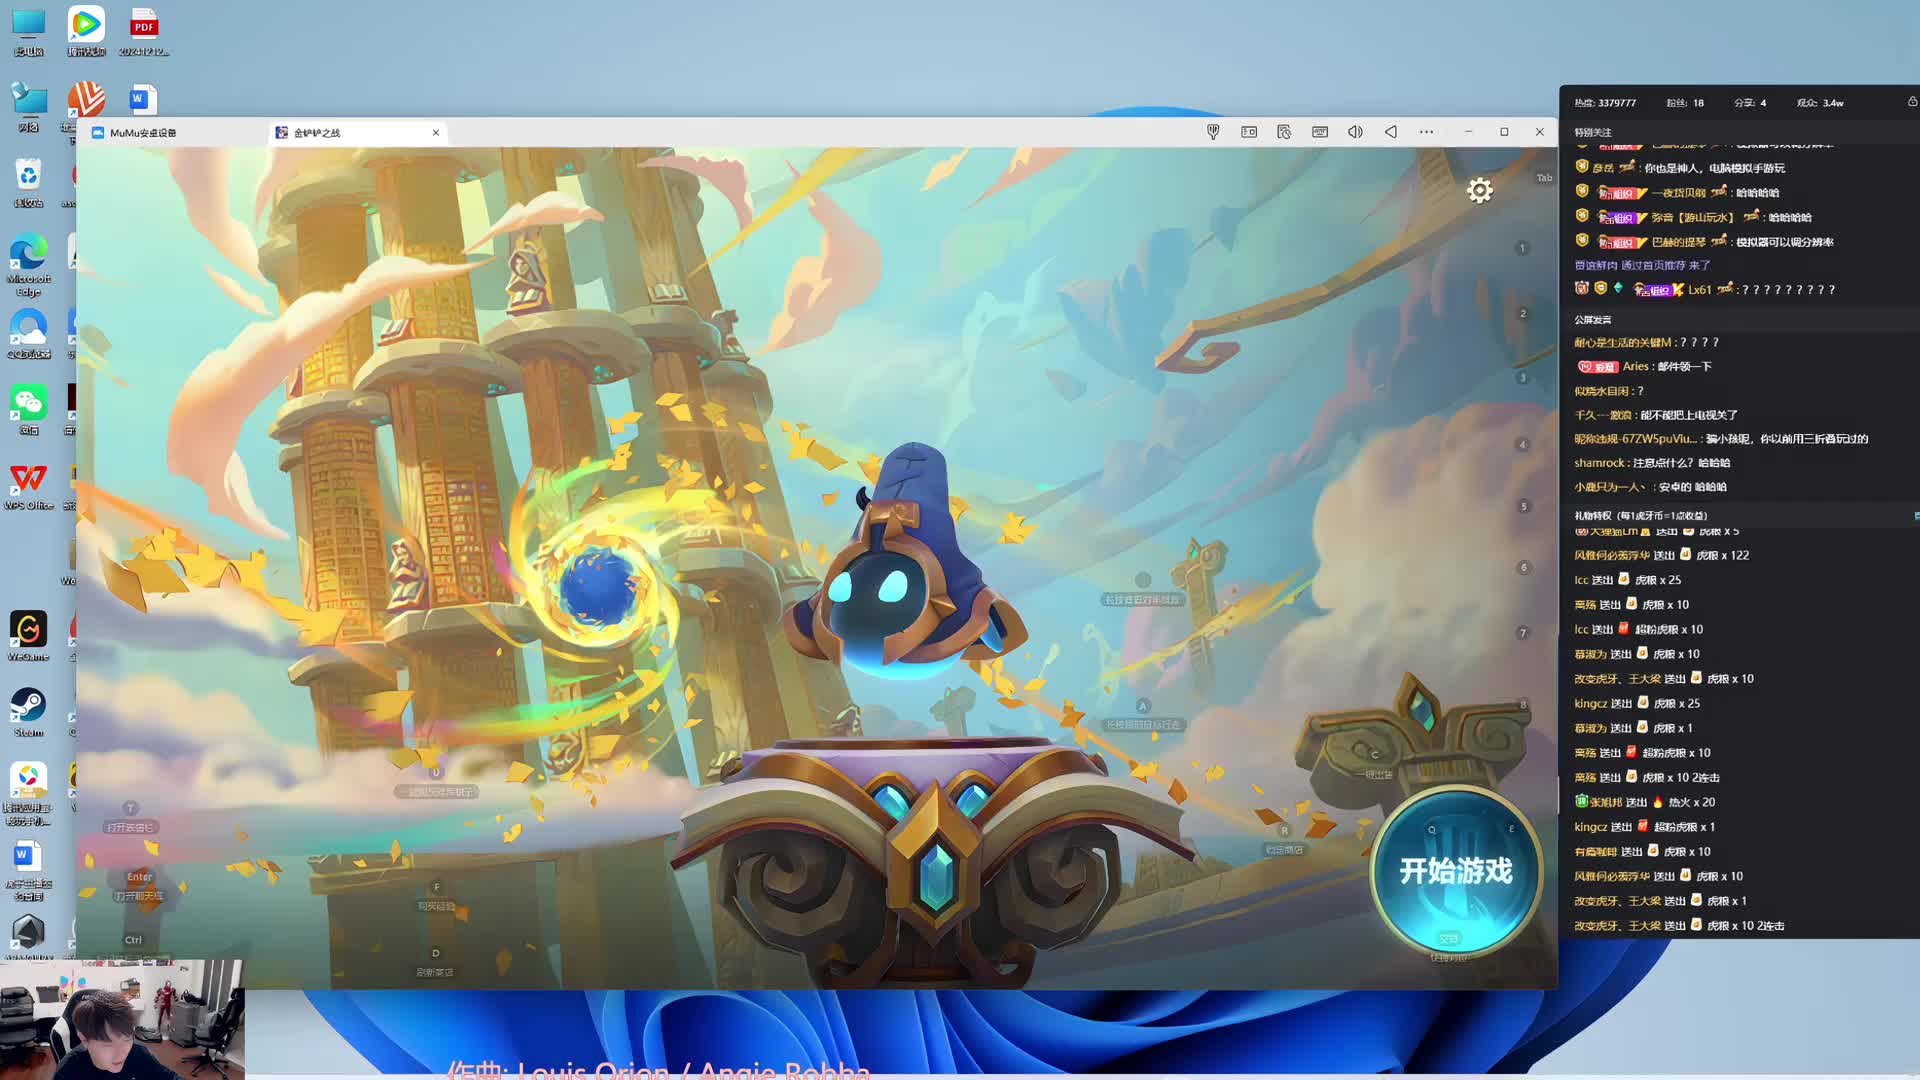The image size is (1920, 1080).
Task: Click the MuMu tools shield icon
Action: click(1213, 132)
